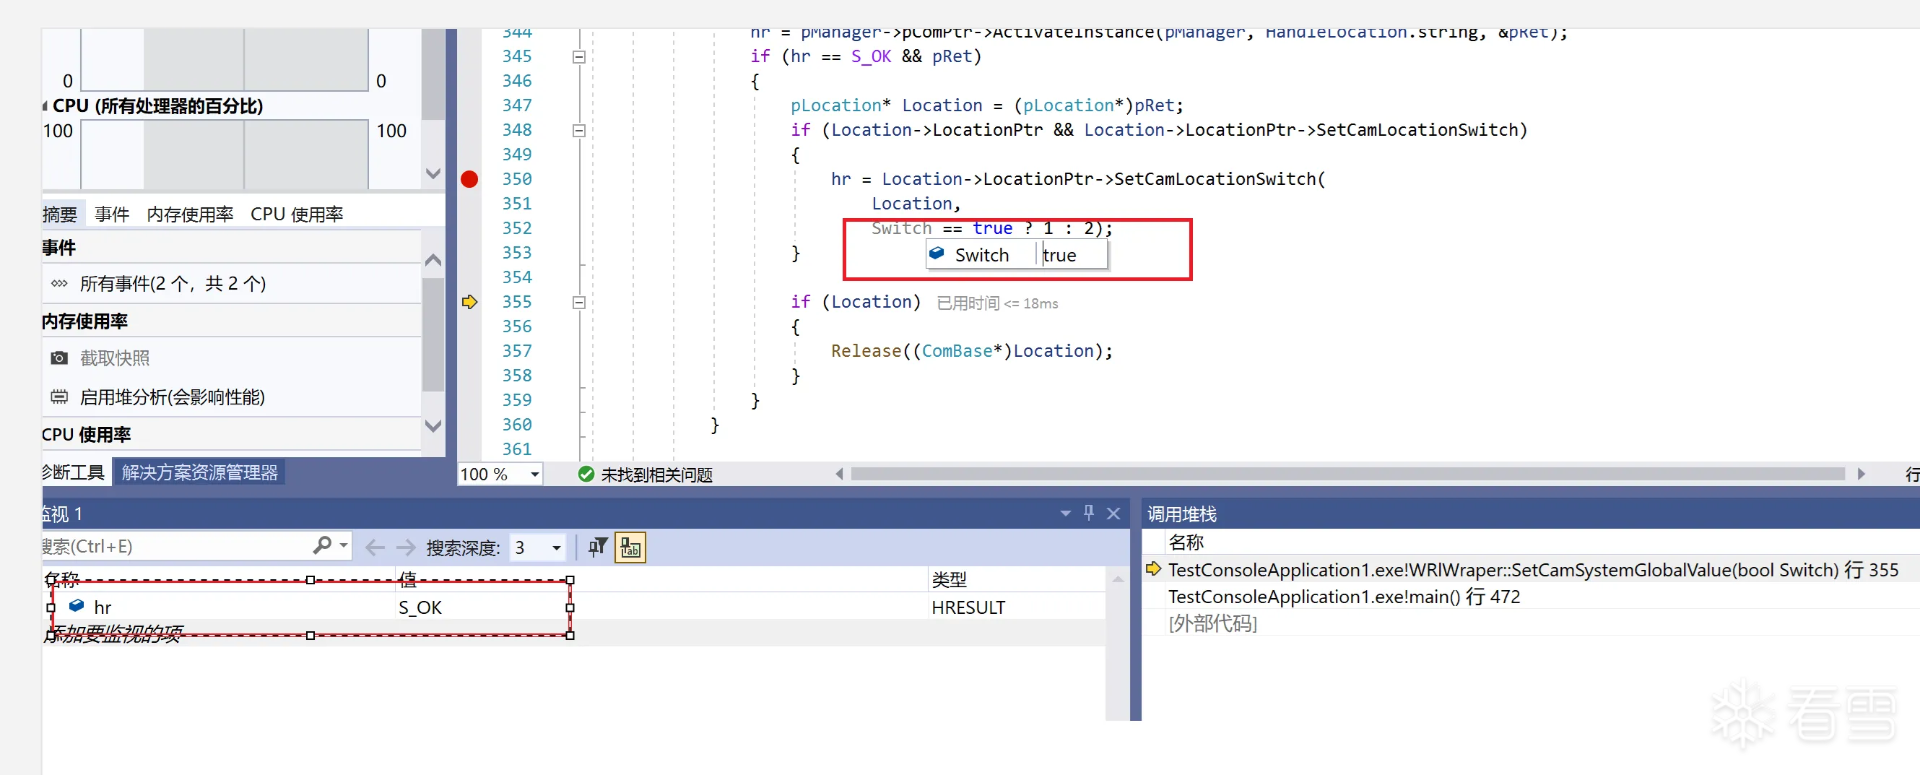1920x775 pixels.
Task: Click the camera icon beside 截取快照
Action: 60,358
